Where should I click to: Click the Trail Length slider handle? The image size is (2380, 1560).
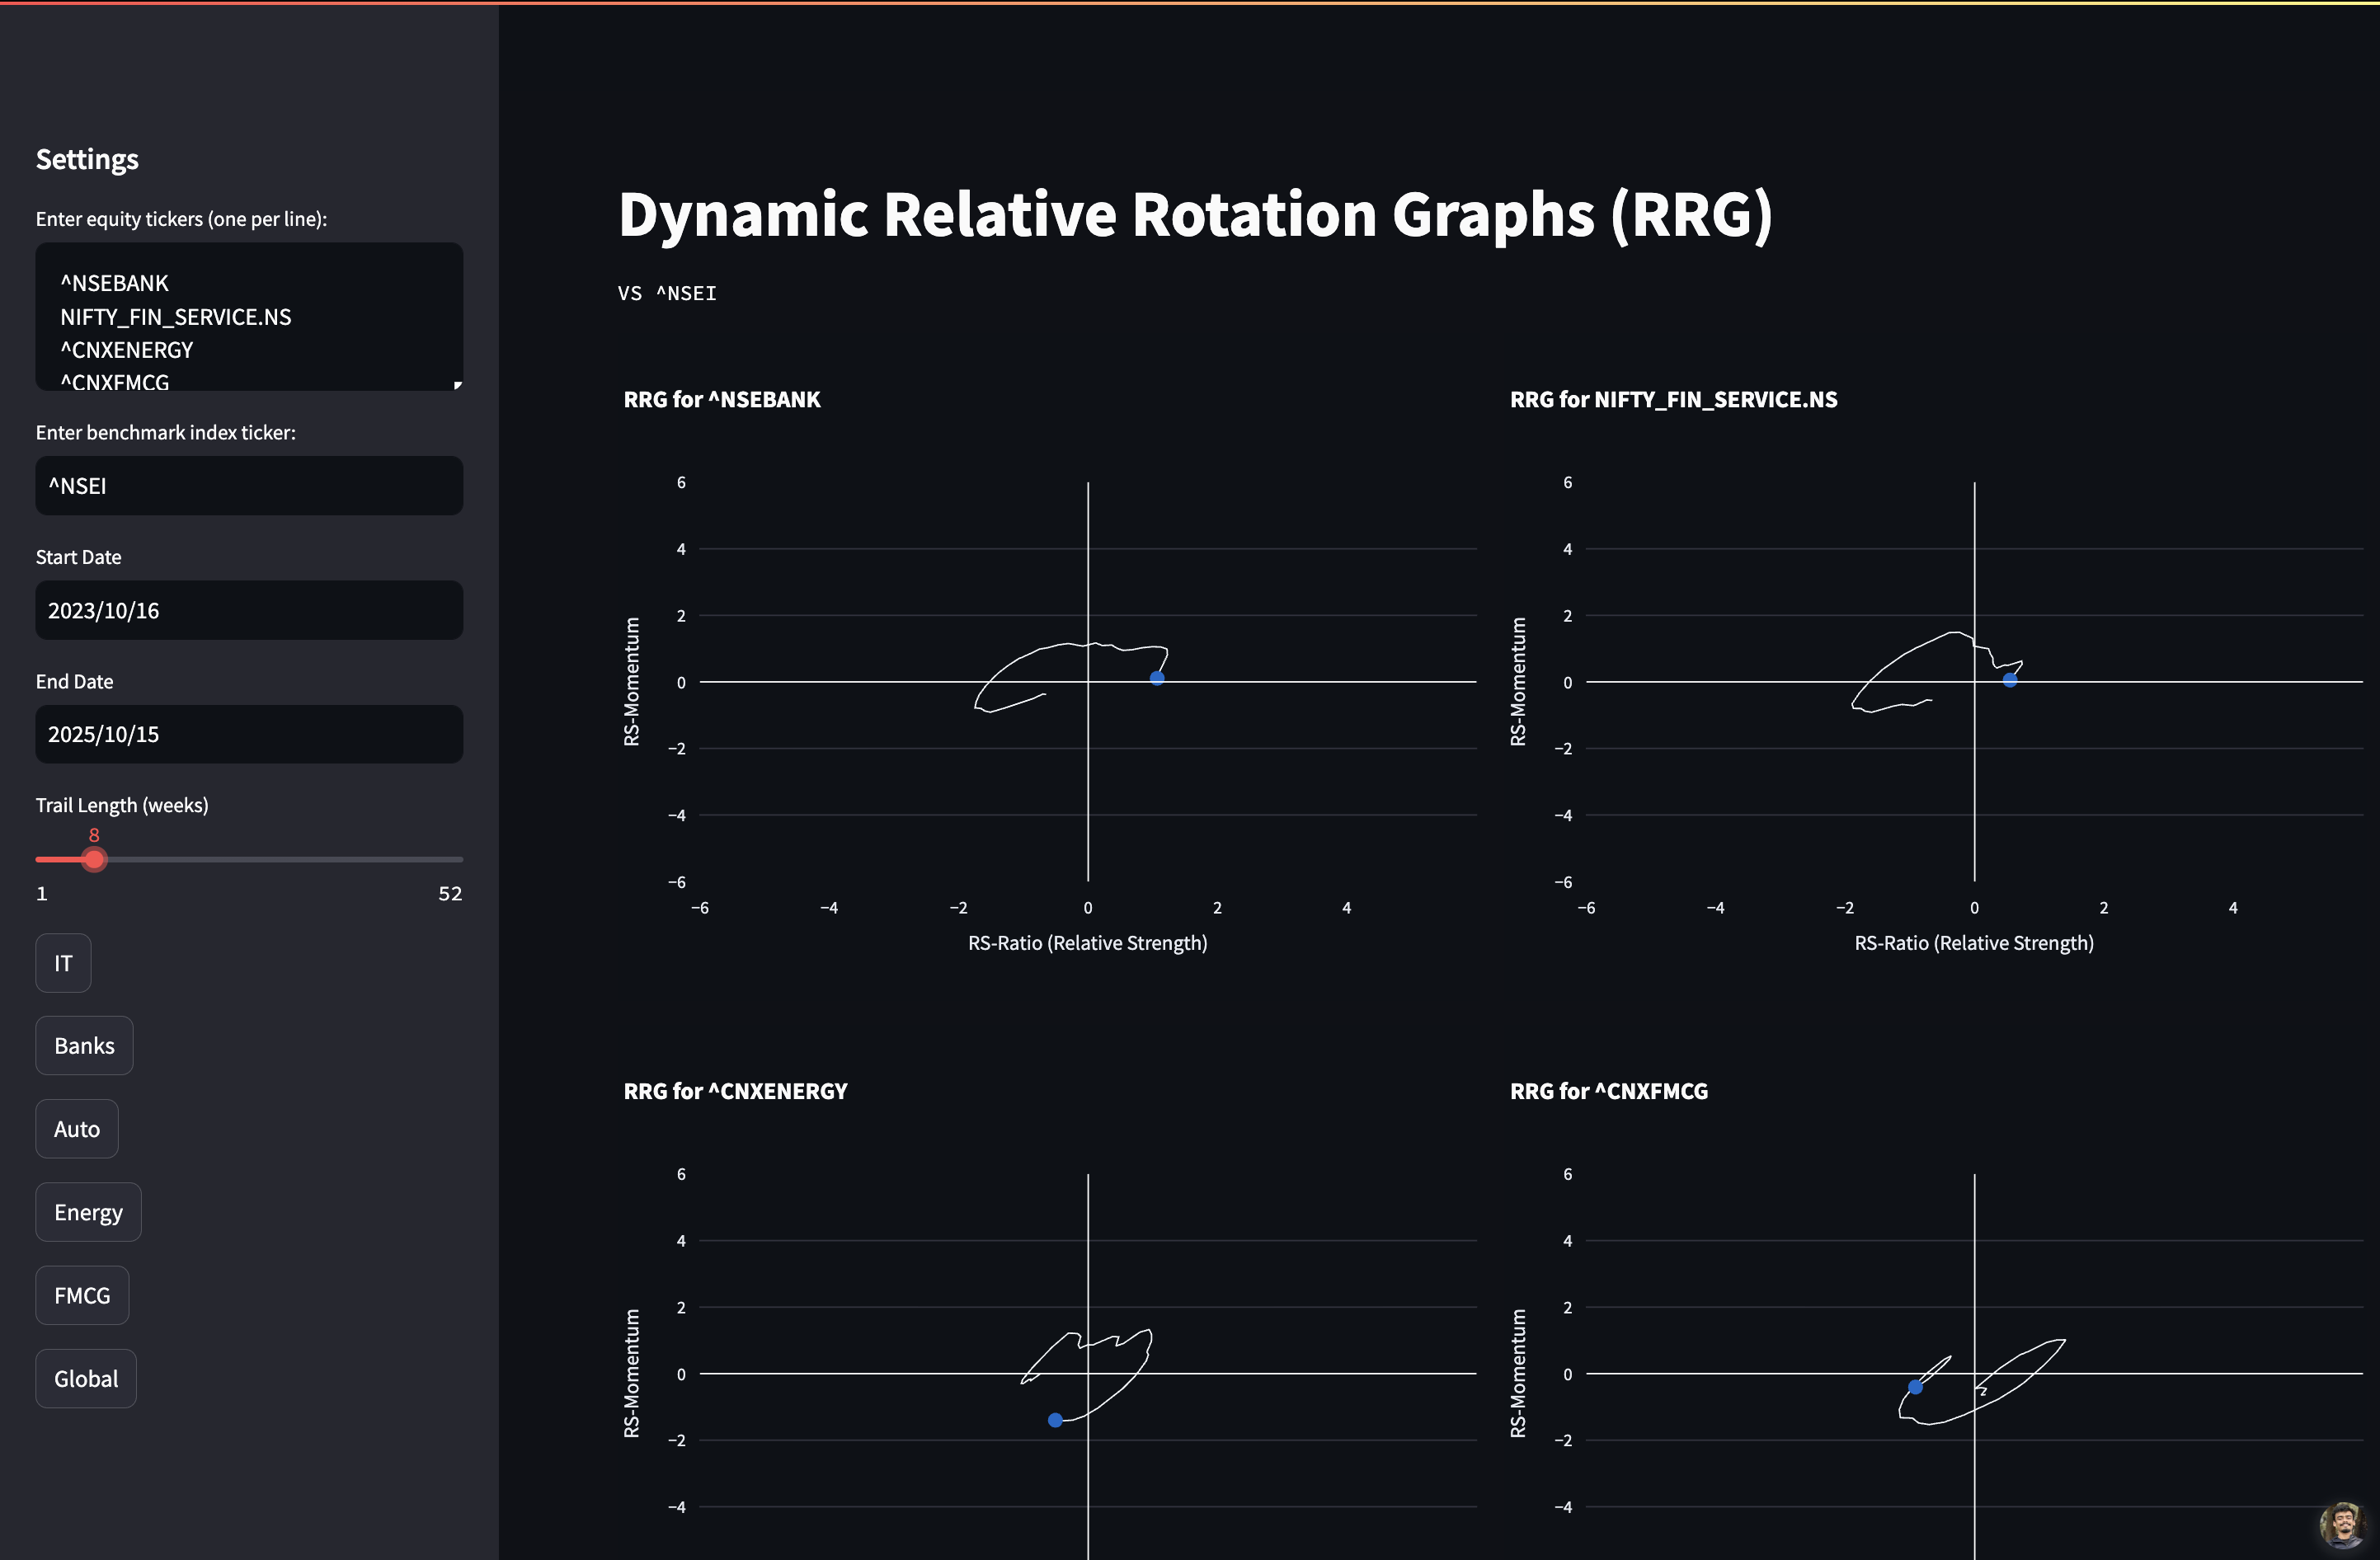coord(94,859)
